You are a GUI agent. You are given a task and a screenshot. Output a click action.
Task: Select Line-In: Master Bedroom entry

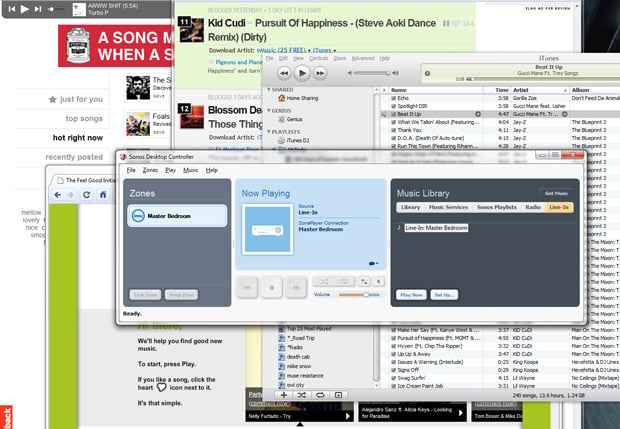click(436, 228)
